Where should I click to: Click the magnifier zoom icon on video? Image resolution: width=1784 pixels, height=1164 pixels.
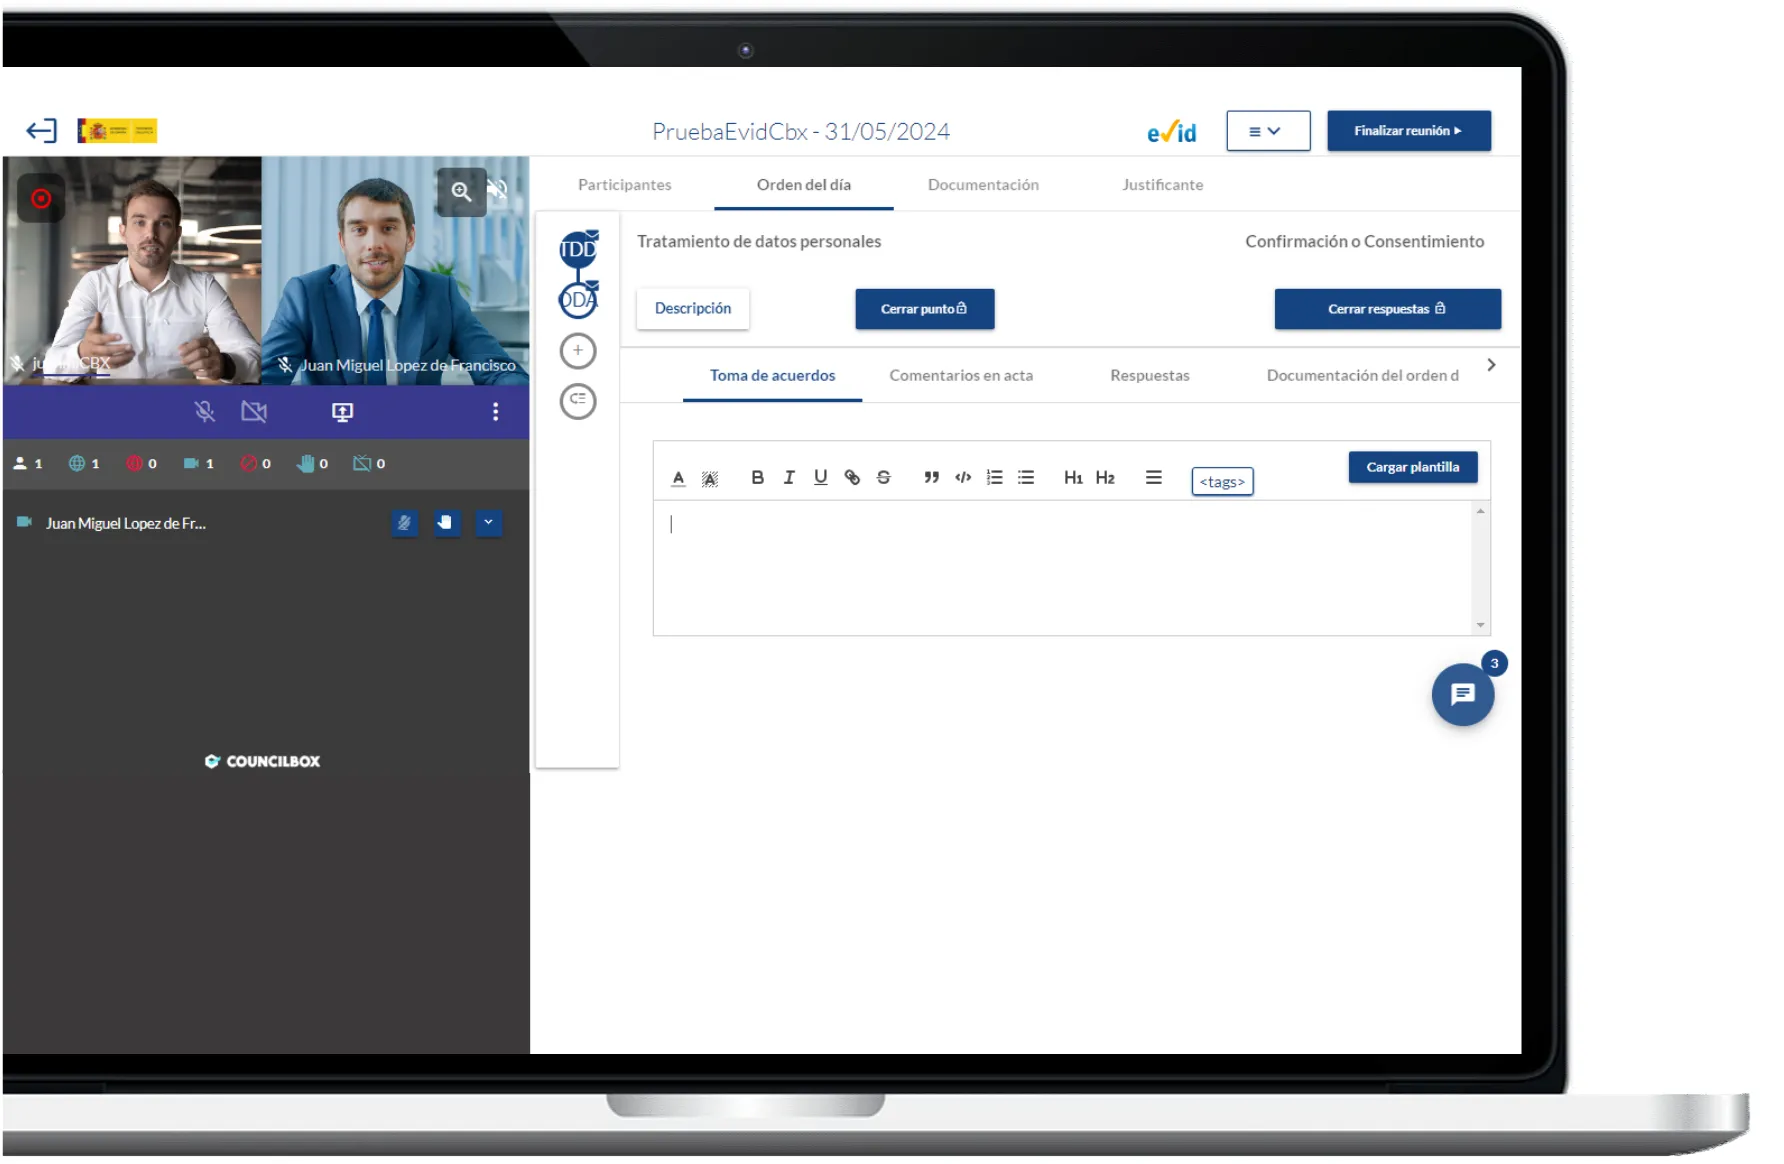461,192
